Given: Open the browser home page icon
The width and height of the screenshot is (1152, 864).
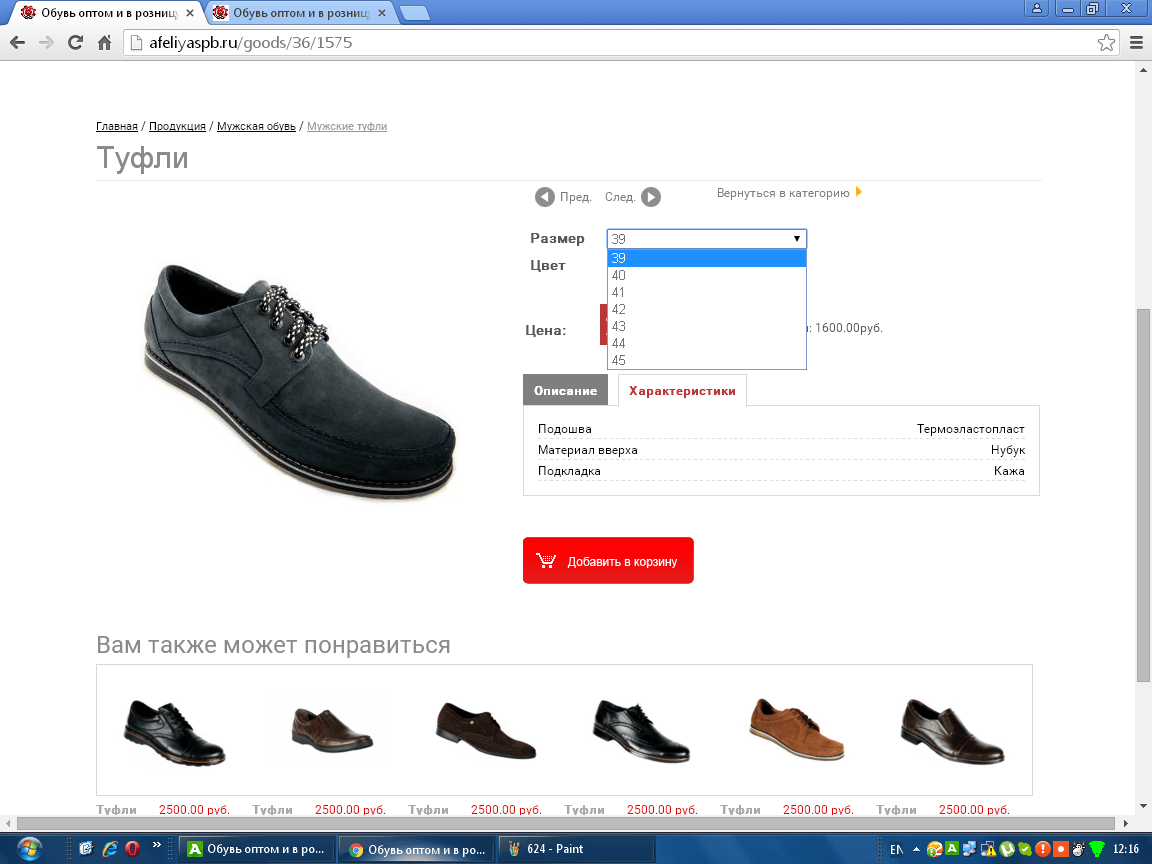Looking at the screenshot, I should click(104, 43).
